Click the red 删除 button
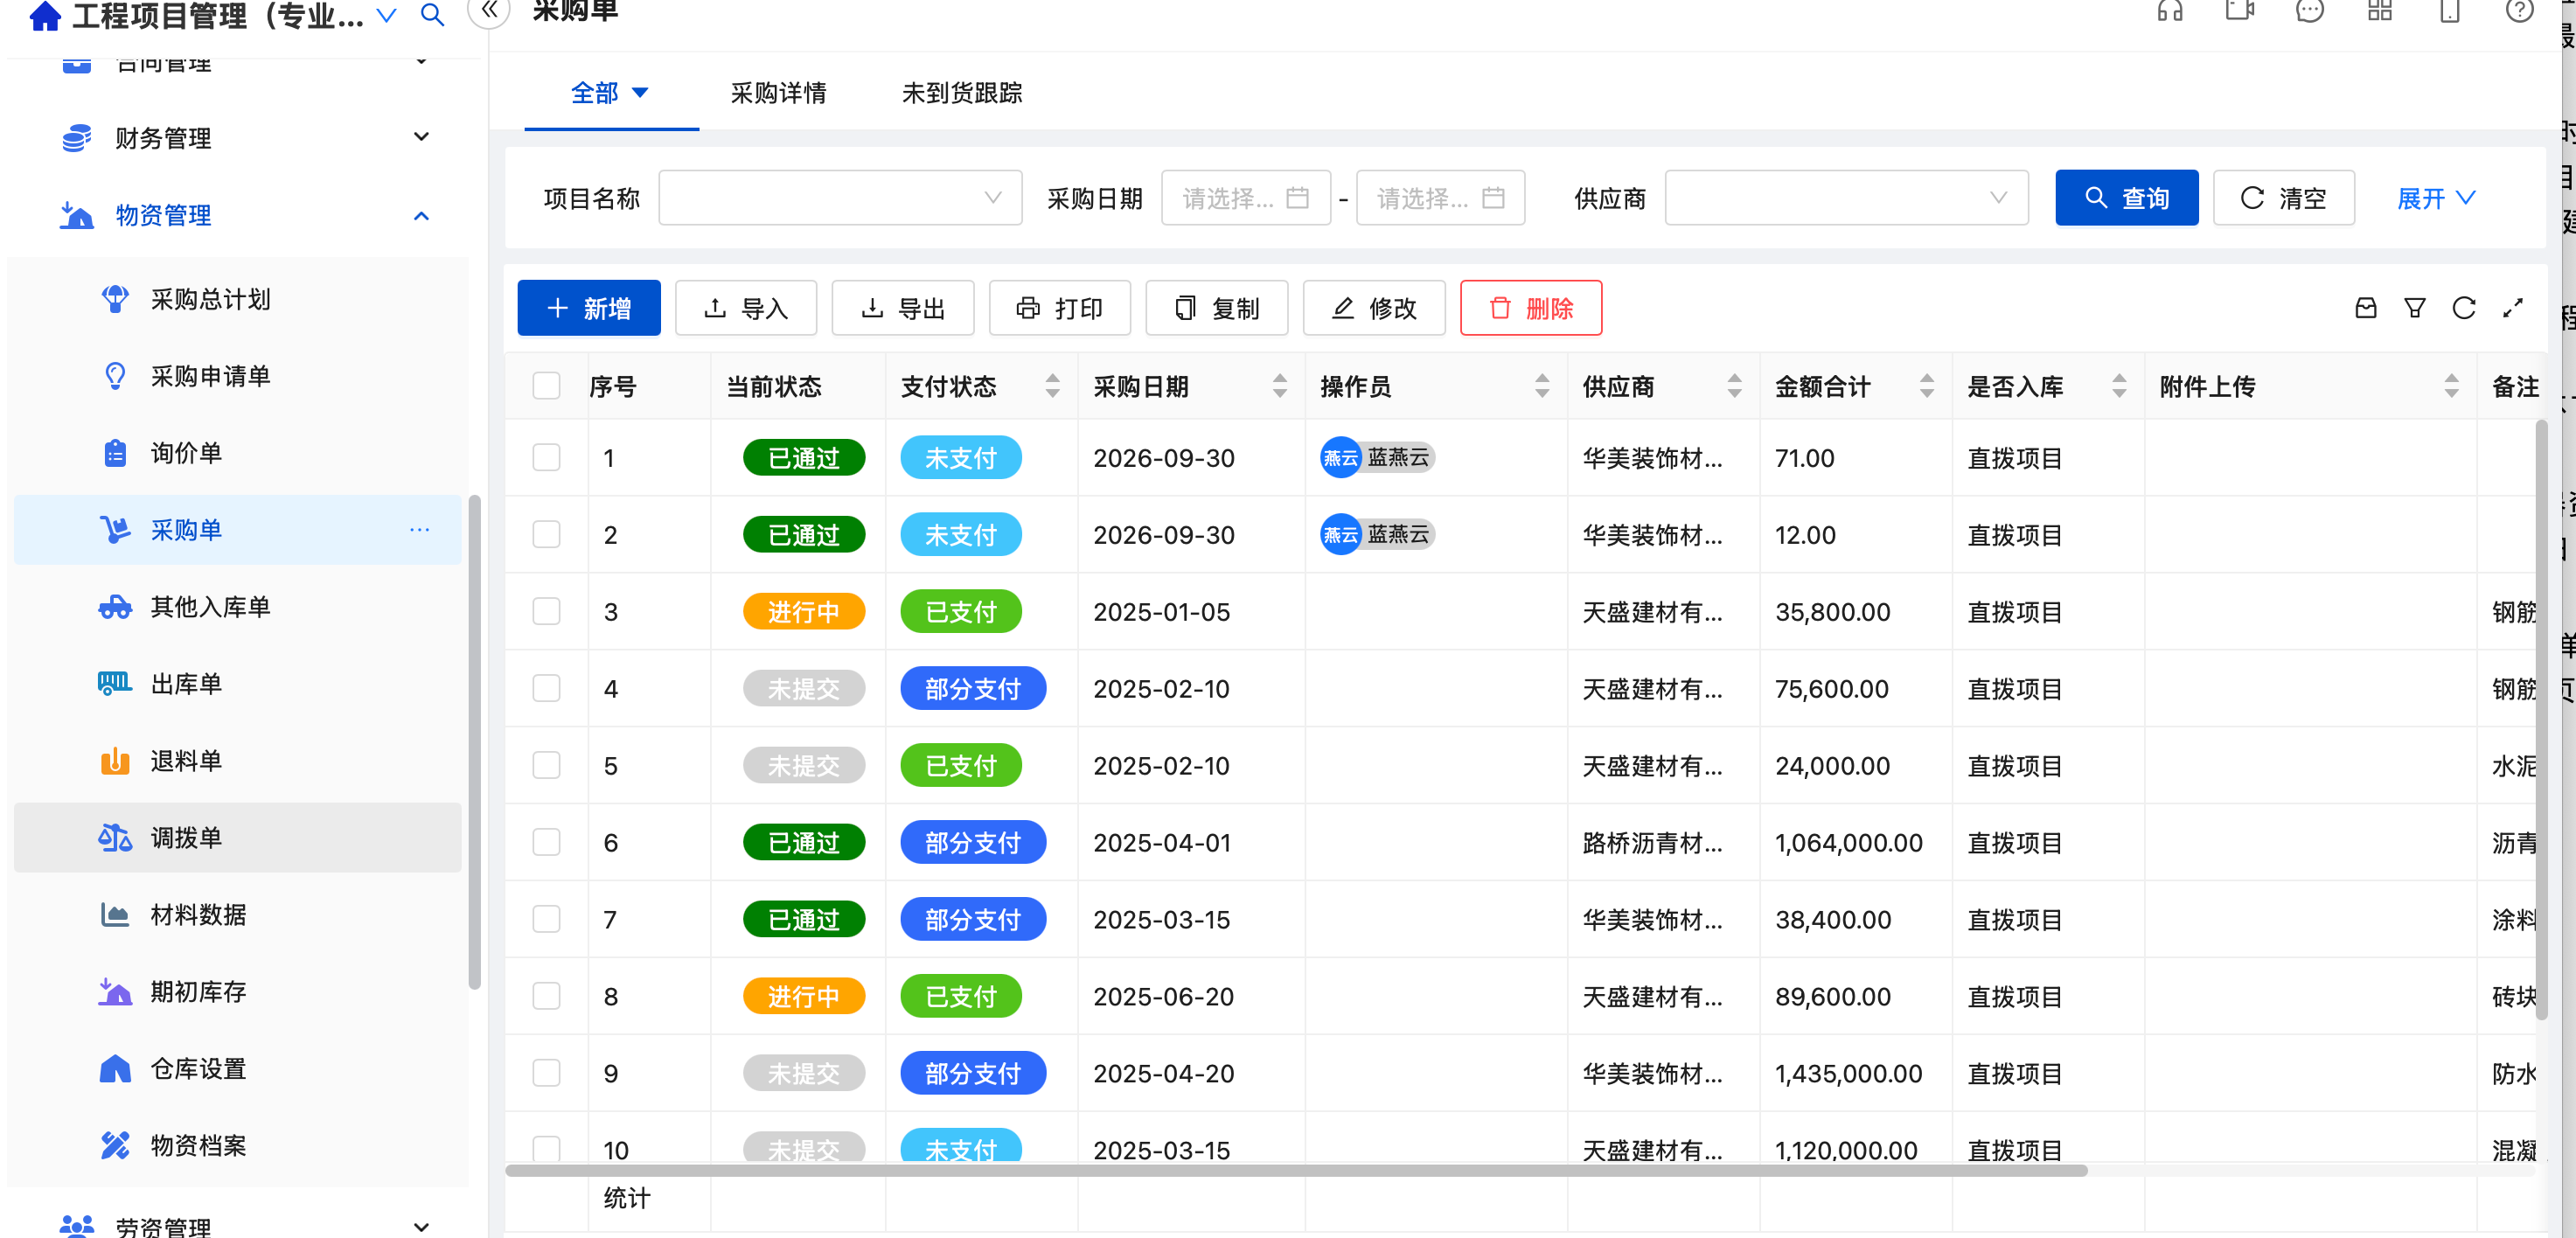2576x1238 pixels. [1531, 308]
